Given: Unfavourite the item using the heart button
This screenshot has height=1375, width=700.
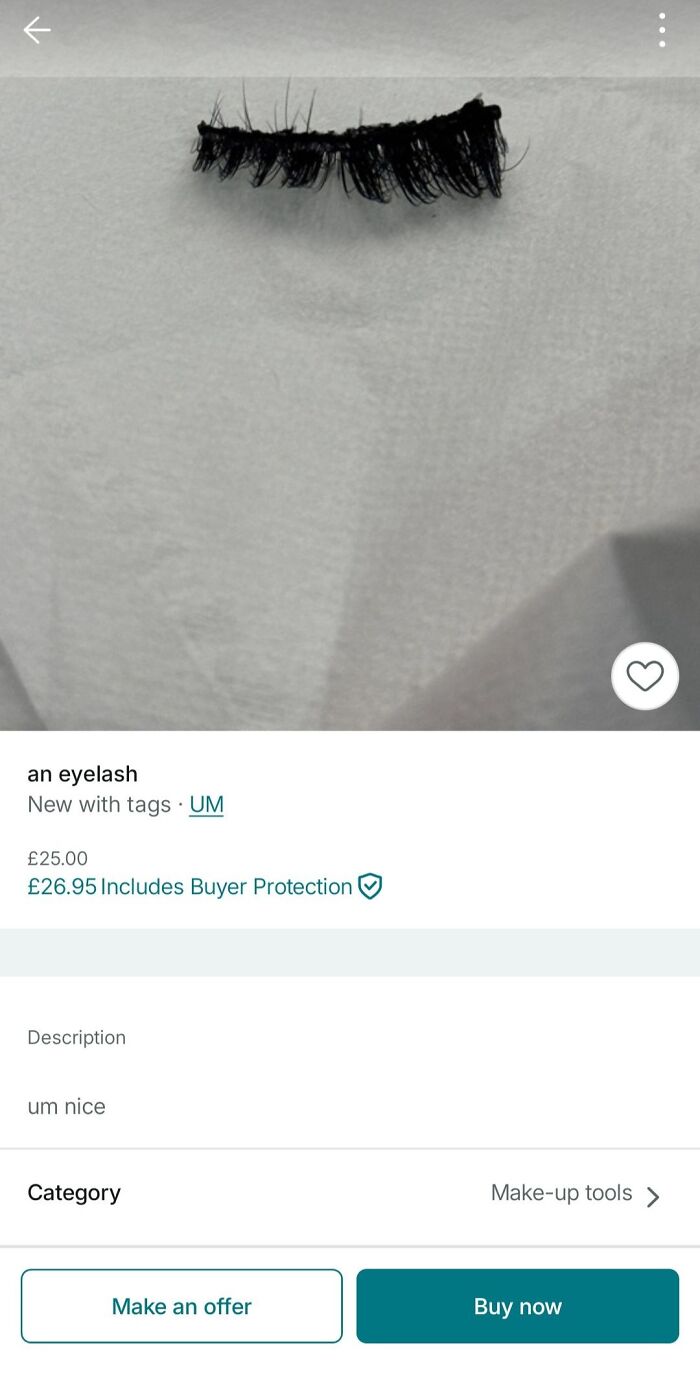Looking at the screenshot, I should pos(645,676).
